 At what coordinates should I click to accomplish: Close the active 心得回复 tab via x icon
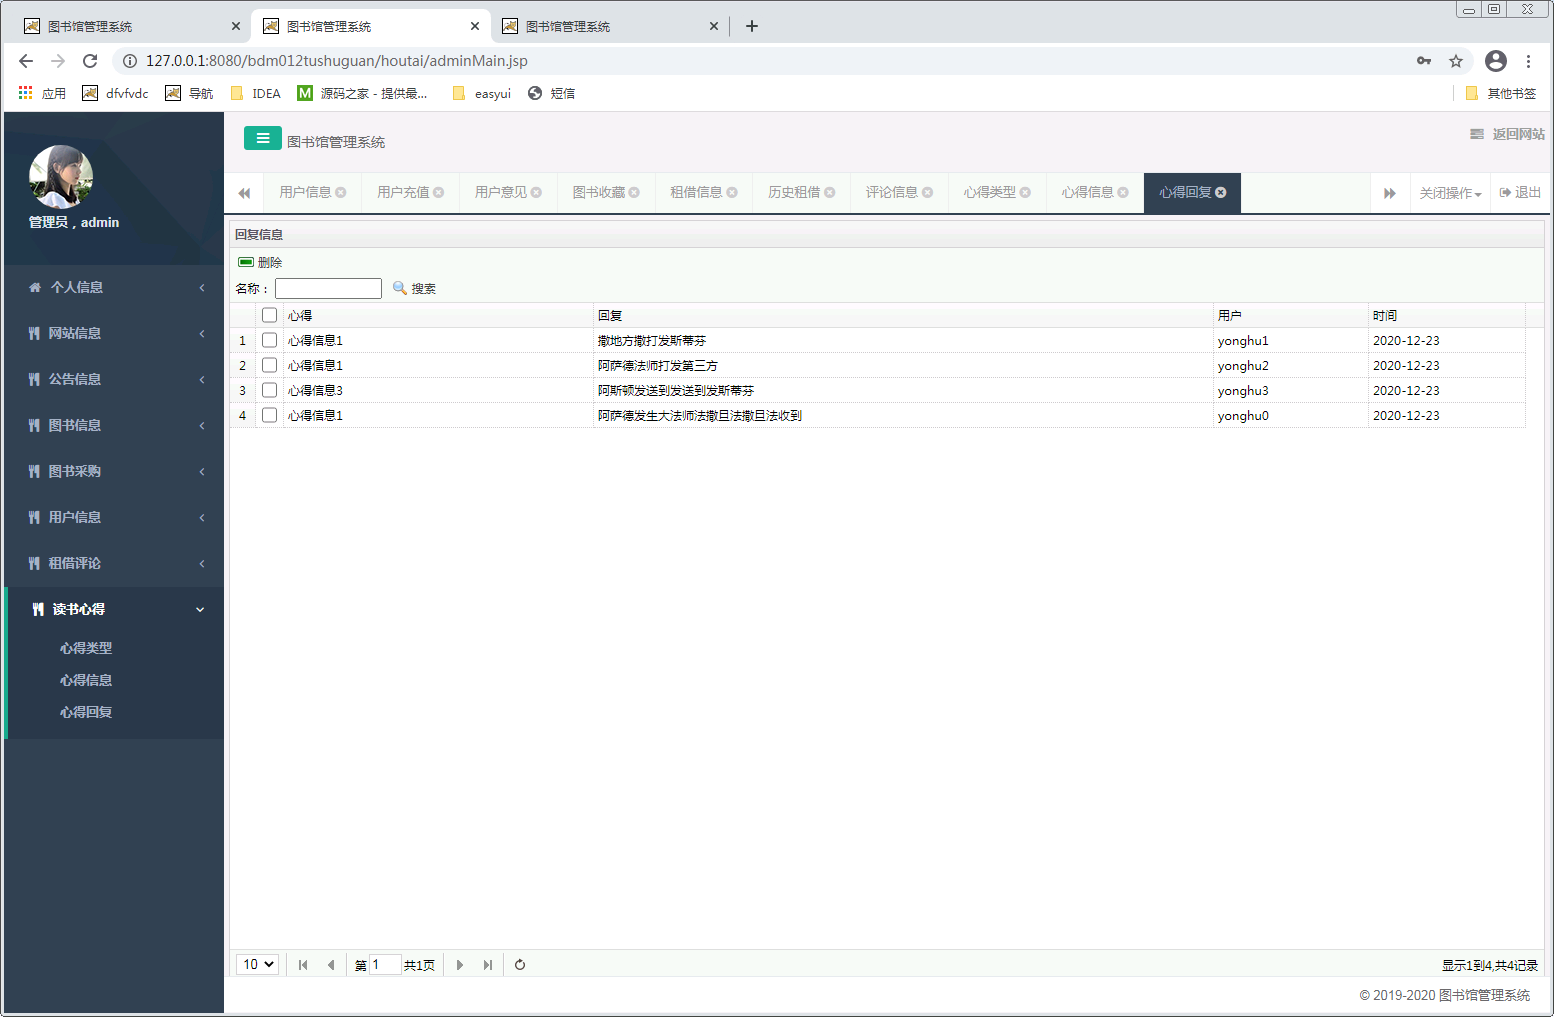coord(1221,192)
